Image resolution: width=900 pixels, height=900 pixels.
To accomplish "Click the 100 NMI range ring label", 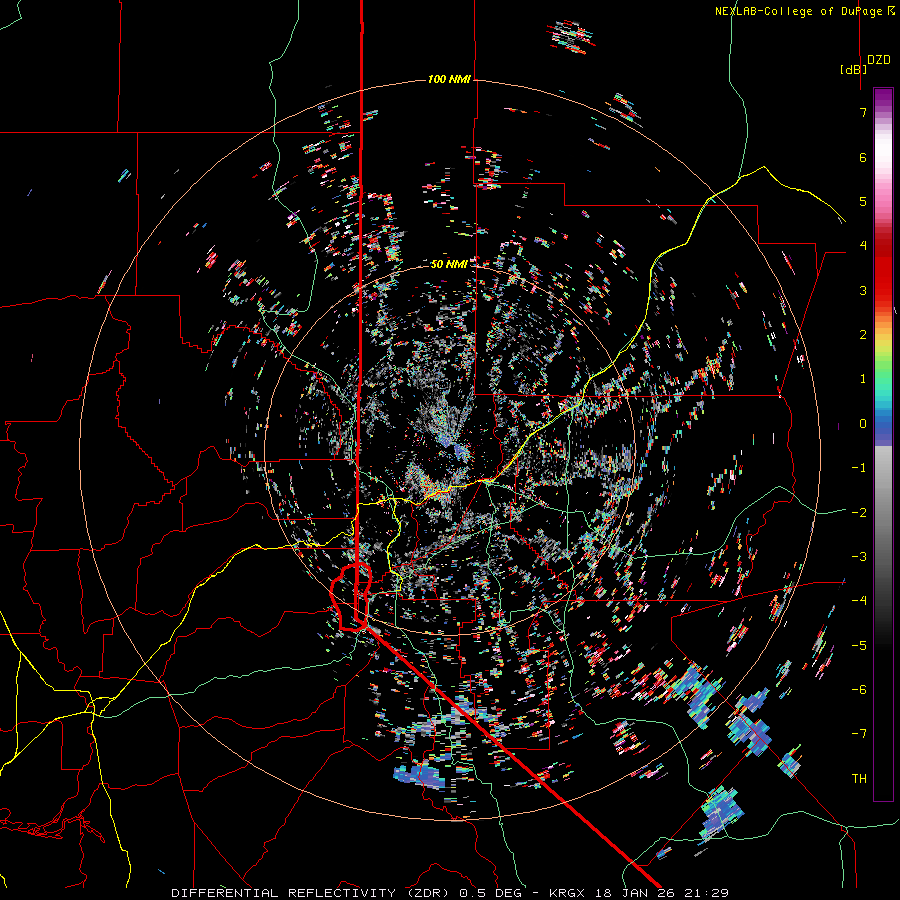I will click(x=449, y=79).
